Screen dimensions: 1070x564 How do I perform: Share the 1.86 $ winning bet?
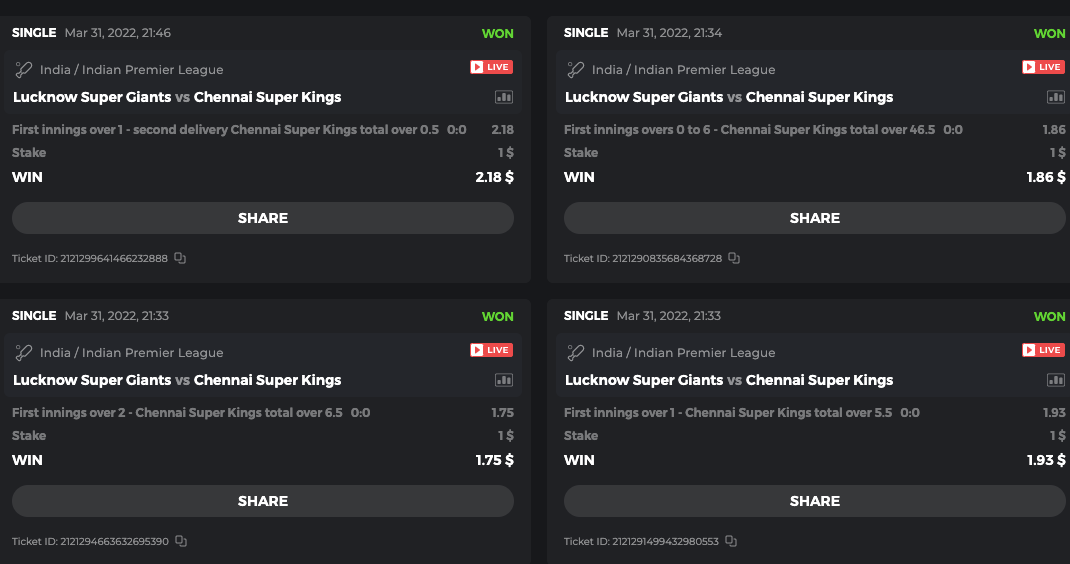815,218
